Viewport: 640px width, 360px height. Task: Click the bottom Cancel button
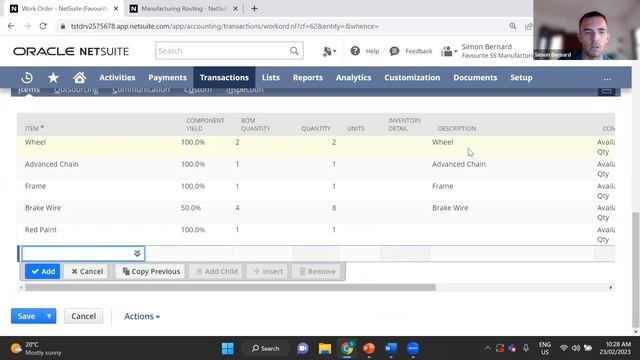[x=83, y=316]
